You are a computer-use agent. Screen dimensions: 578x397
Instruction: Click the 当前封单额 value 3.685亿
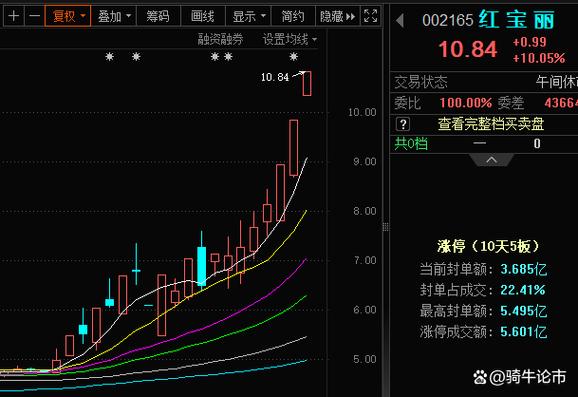[523, 269]
